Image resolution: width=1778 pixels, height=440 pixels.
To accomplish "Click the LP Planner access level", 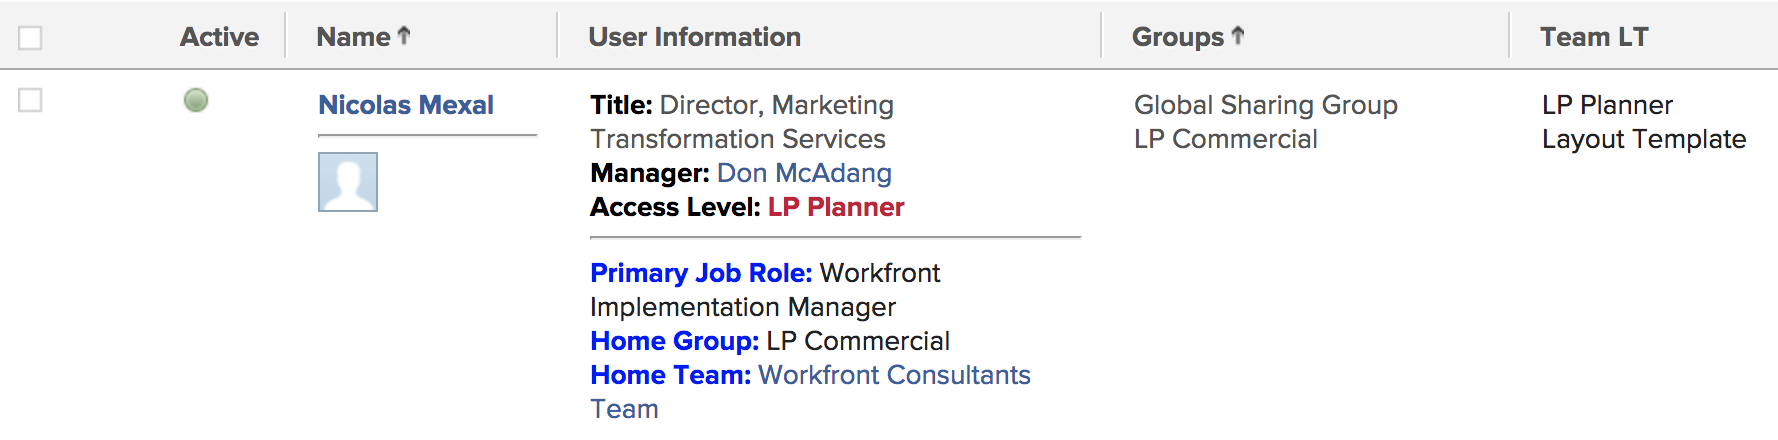I will (836, 207).
